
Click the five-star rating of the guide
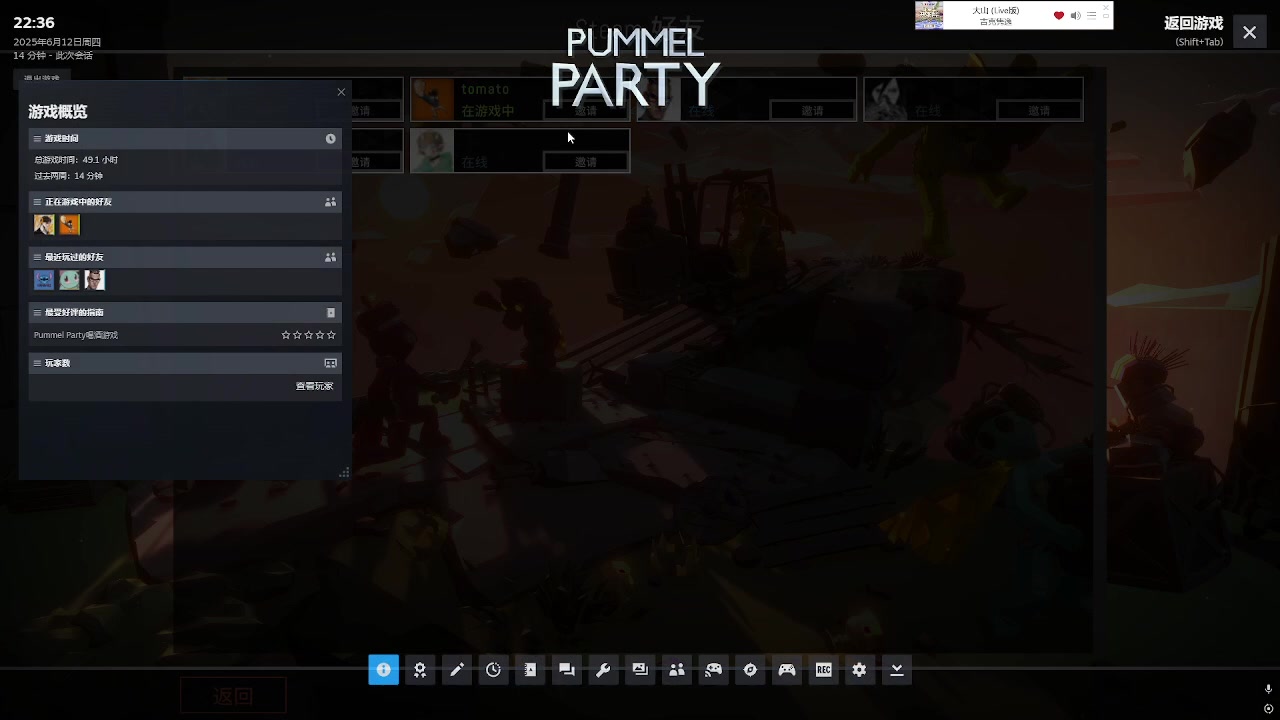pos(309,335)
